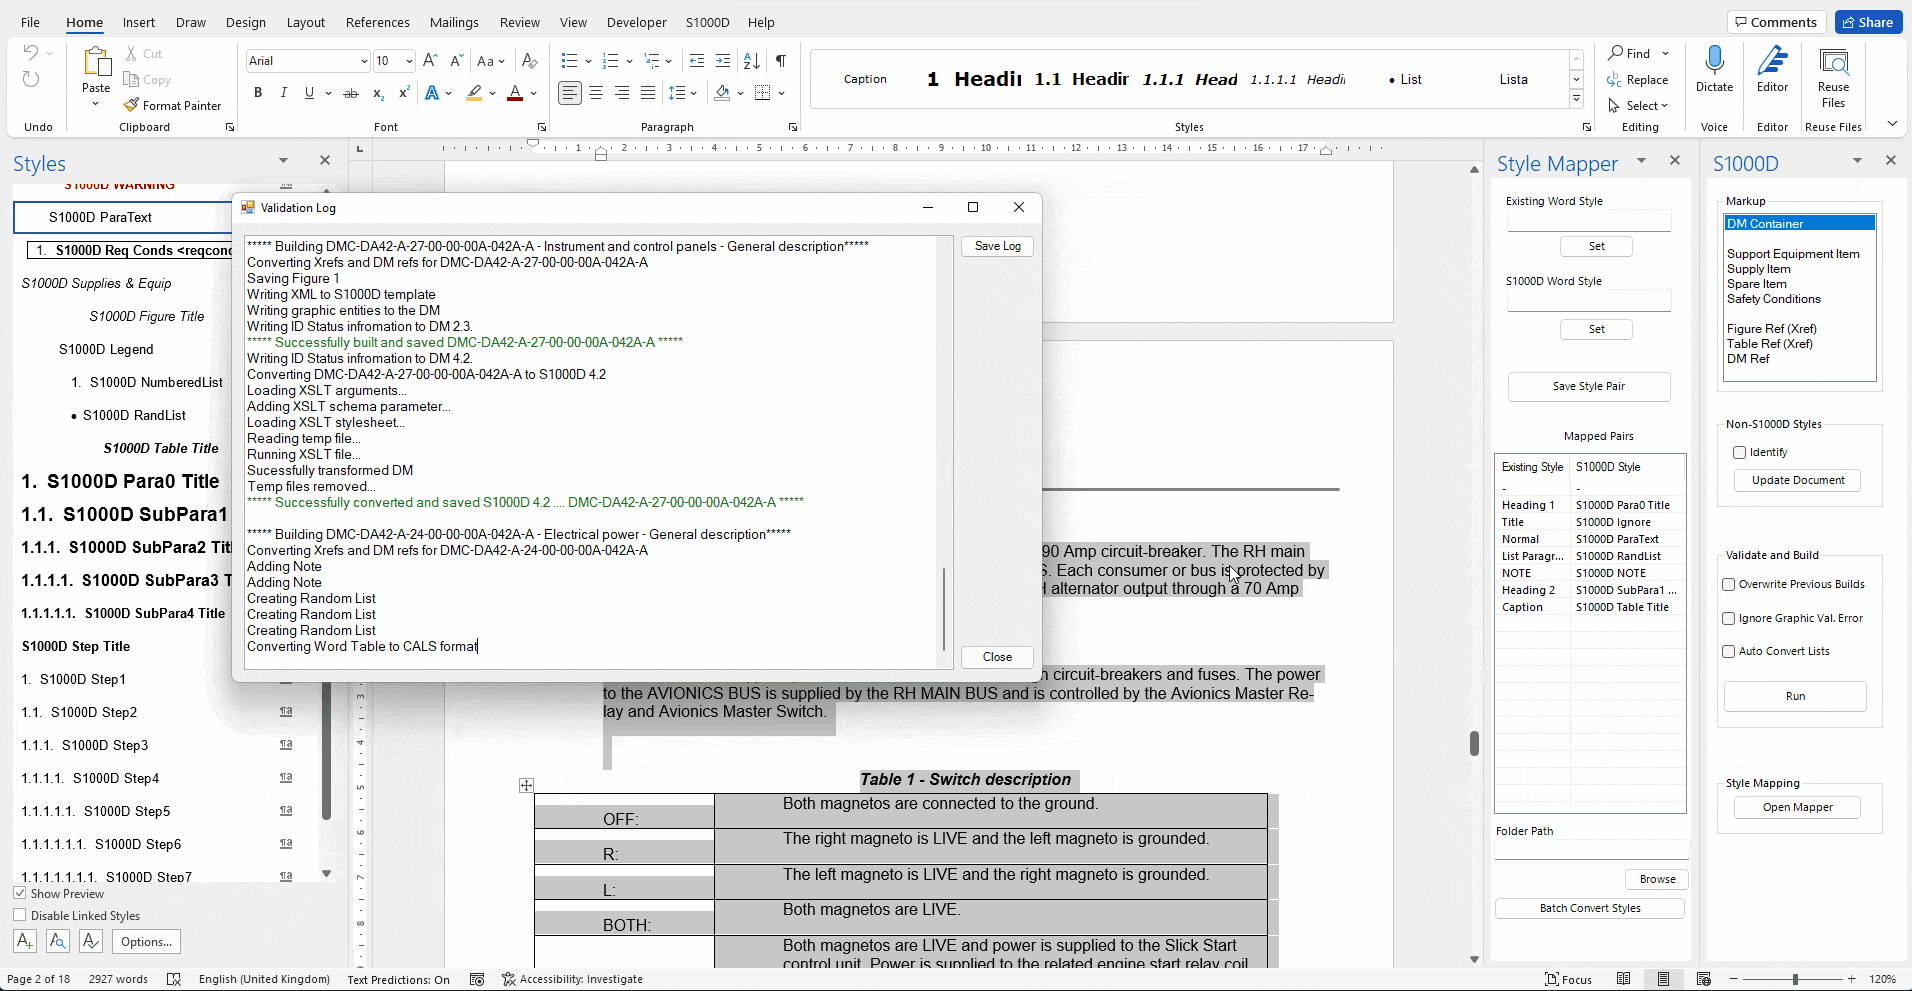The height and width of the screenshot is (991, 1912).
Task: Check the Identify checkbox
Action: (1739, 452)
